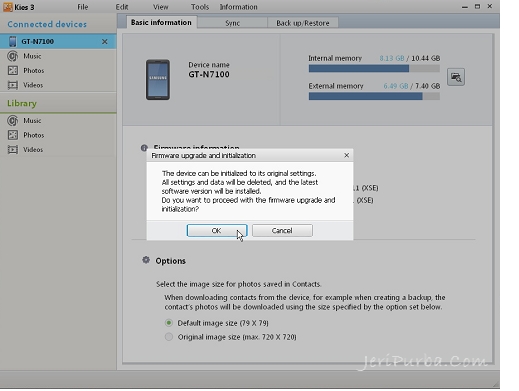Open device Videos label under Connected devices
The width and height of the screenshot is (519, 391).
coord(33,85)
